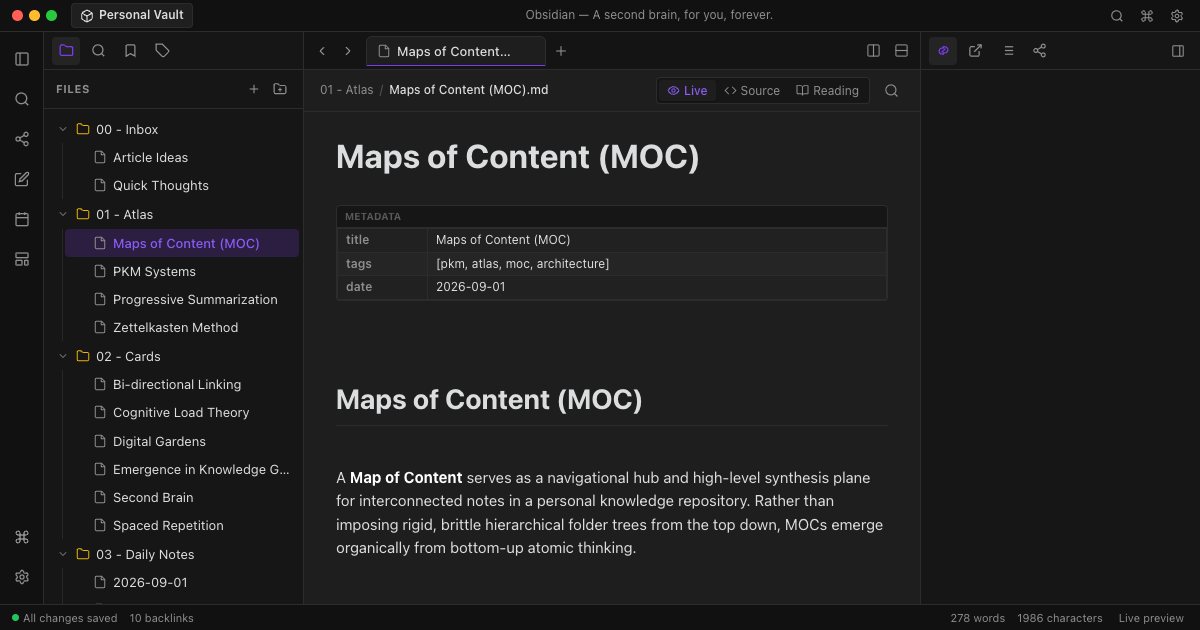Open the outline list in the right panel
The image size is (1200, 630).
click(1008, 51)
